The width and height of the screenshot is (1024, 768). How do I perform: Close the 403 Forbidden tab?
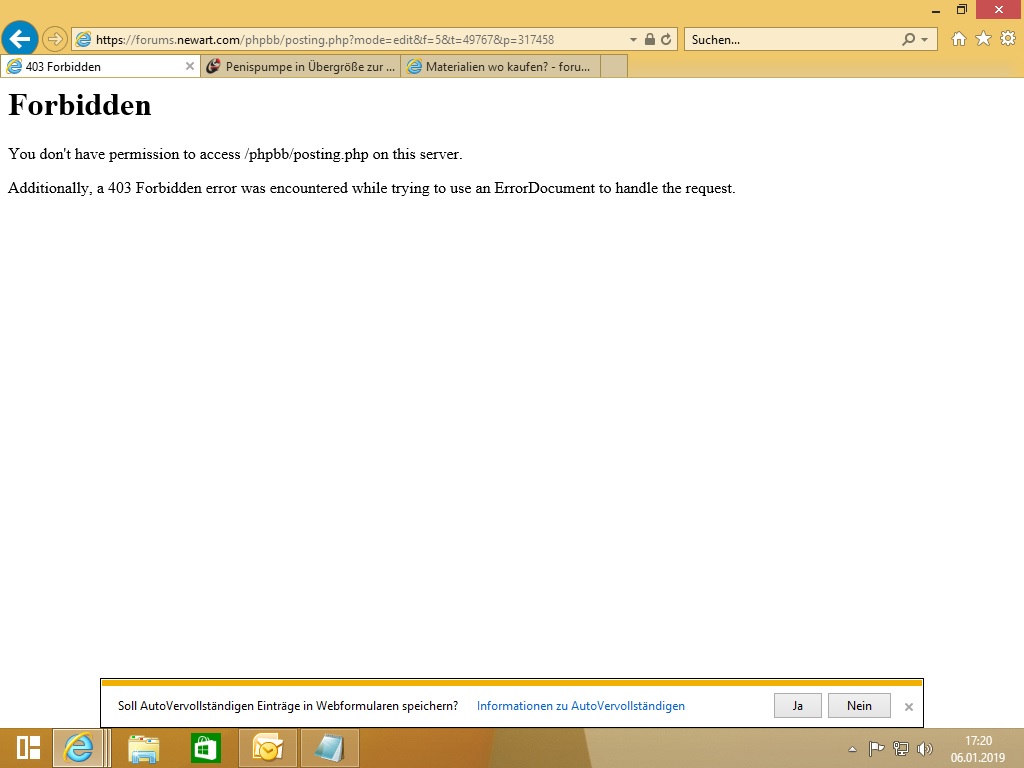pyautogui.click(x=190, y=67)
